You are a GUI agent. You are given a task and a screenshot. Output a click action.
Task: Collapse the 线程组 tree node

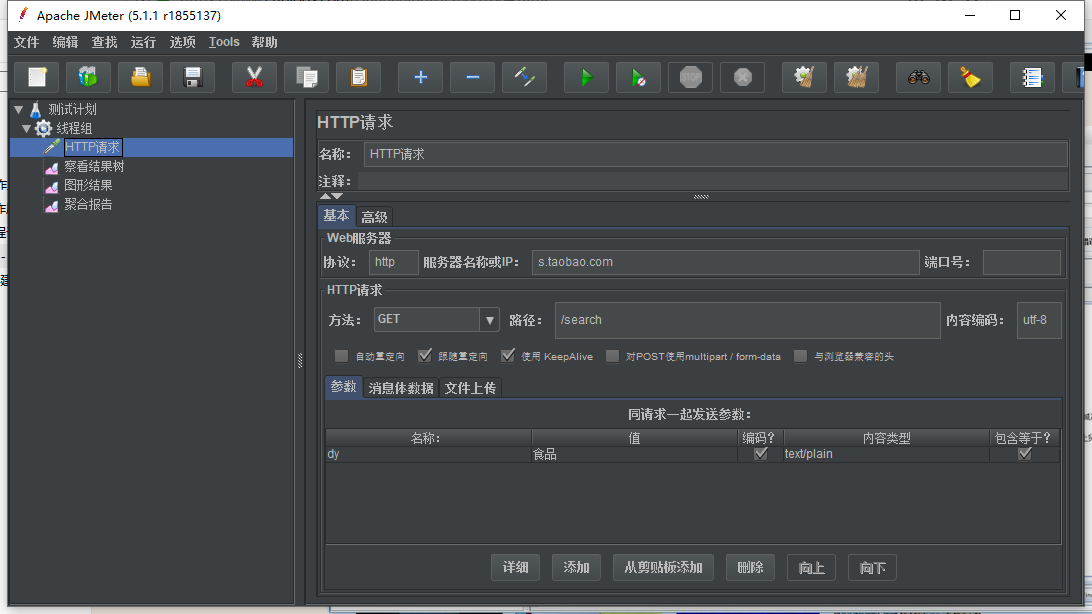(x=26, y=128)
